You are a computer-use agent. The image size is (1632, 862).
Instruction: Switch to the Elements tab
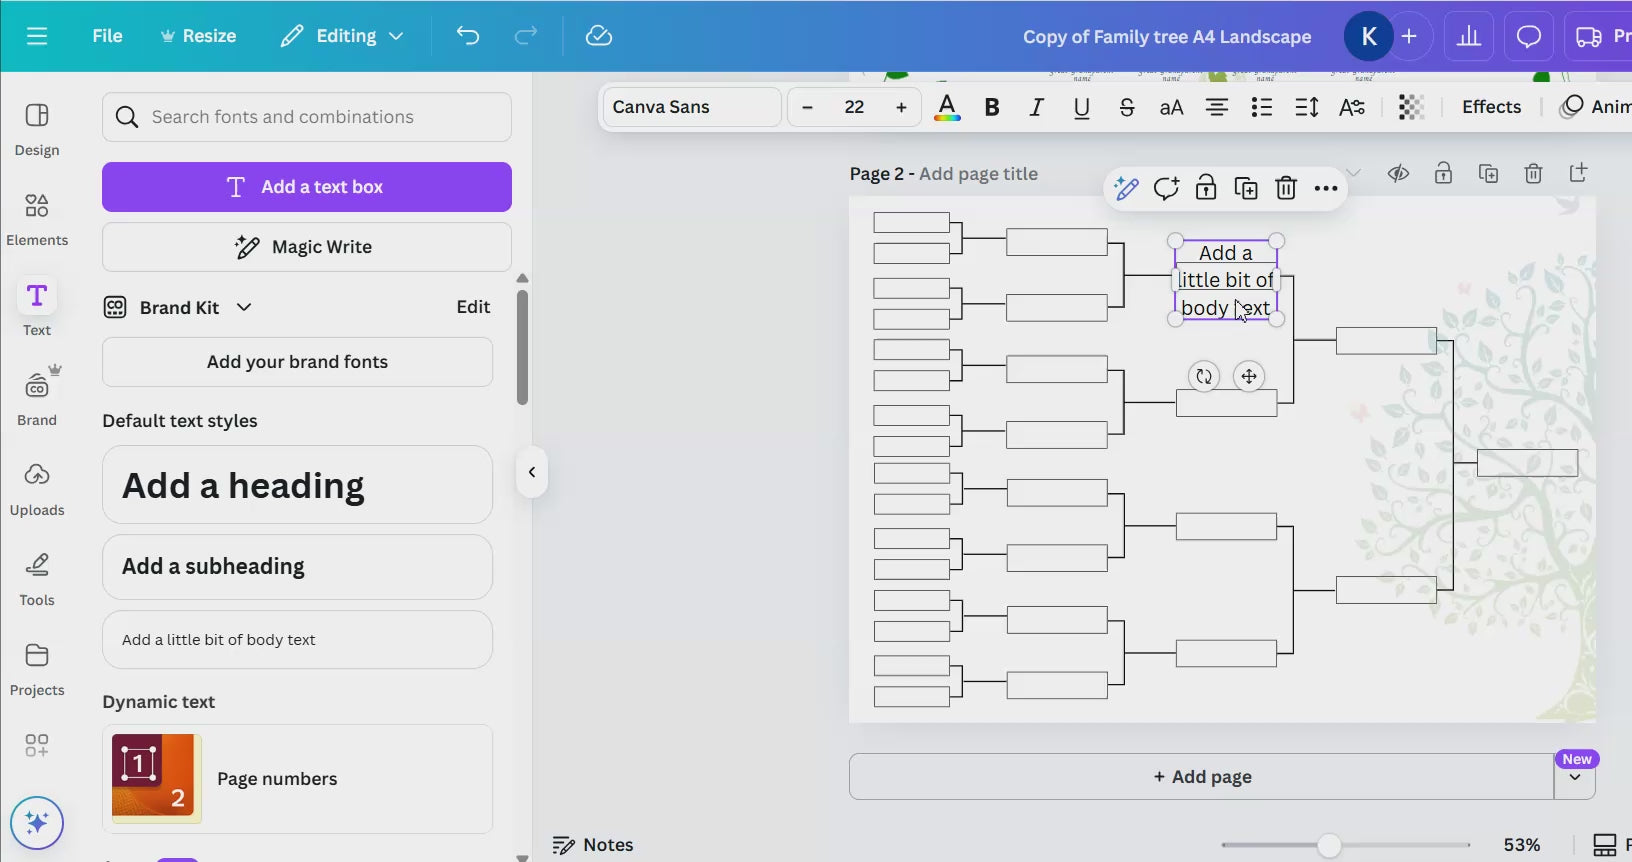click(37, 219)
